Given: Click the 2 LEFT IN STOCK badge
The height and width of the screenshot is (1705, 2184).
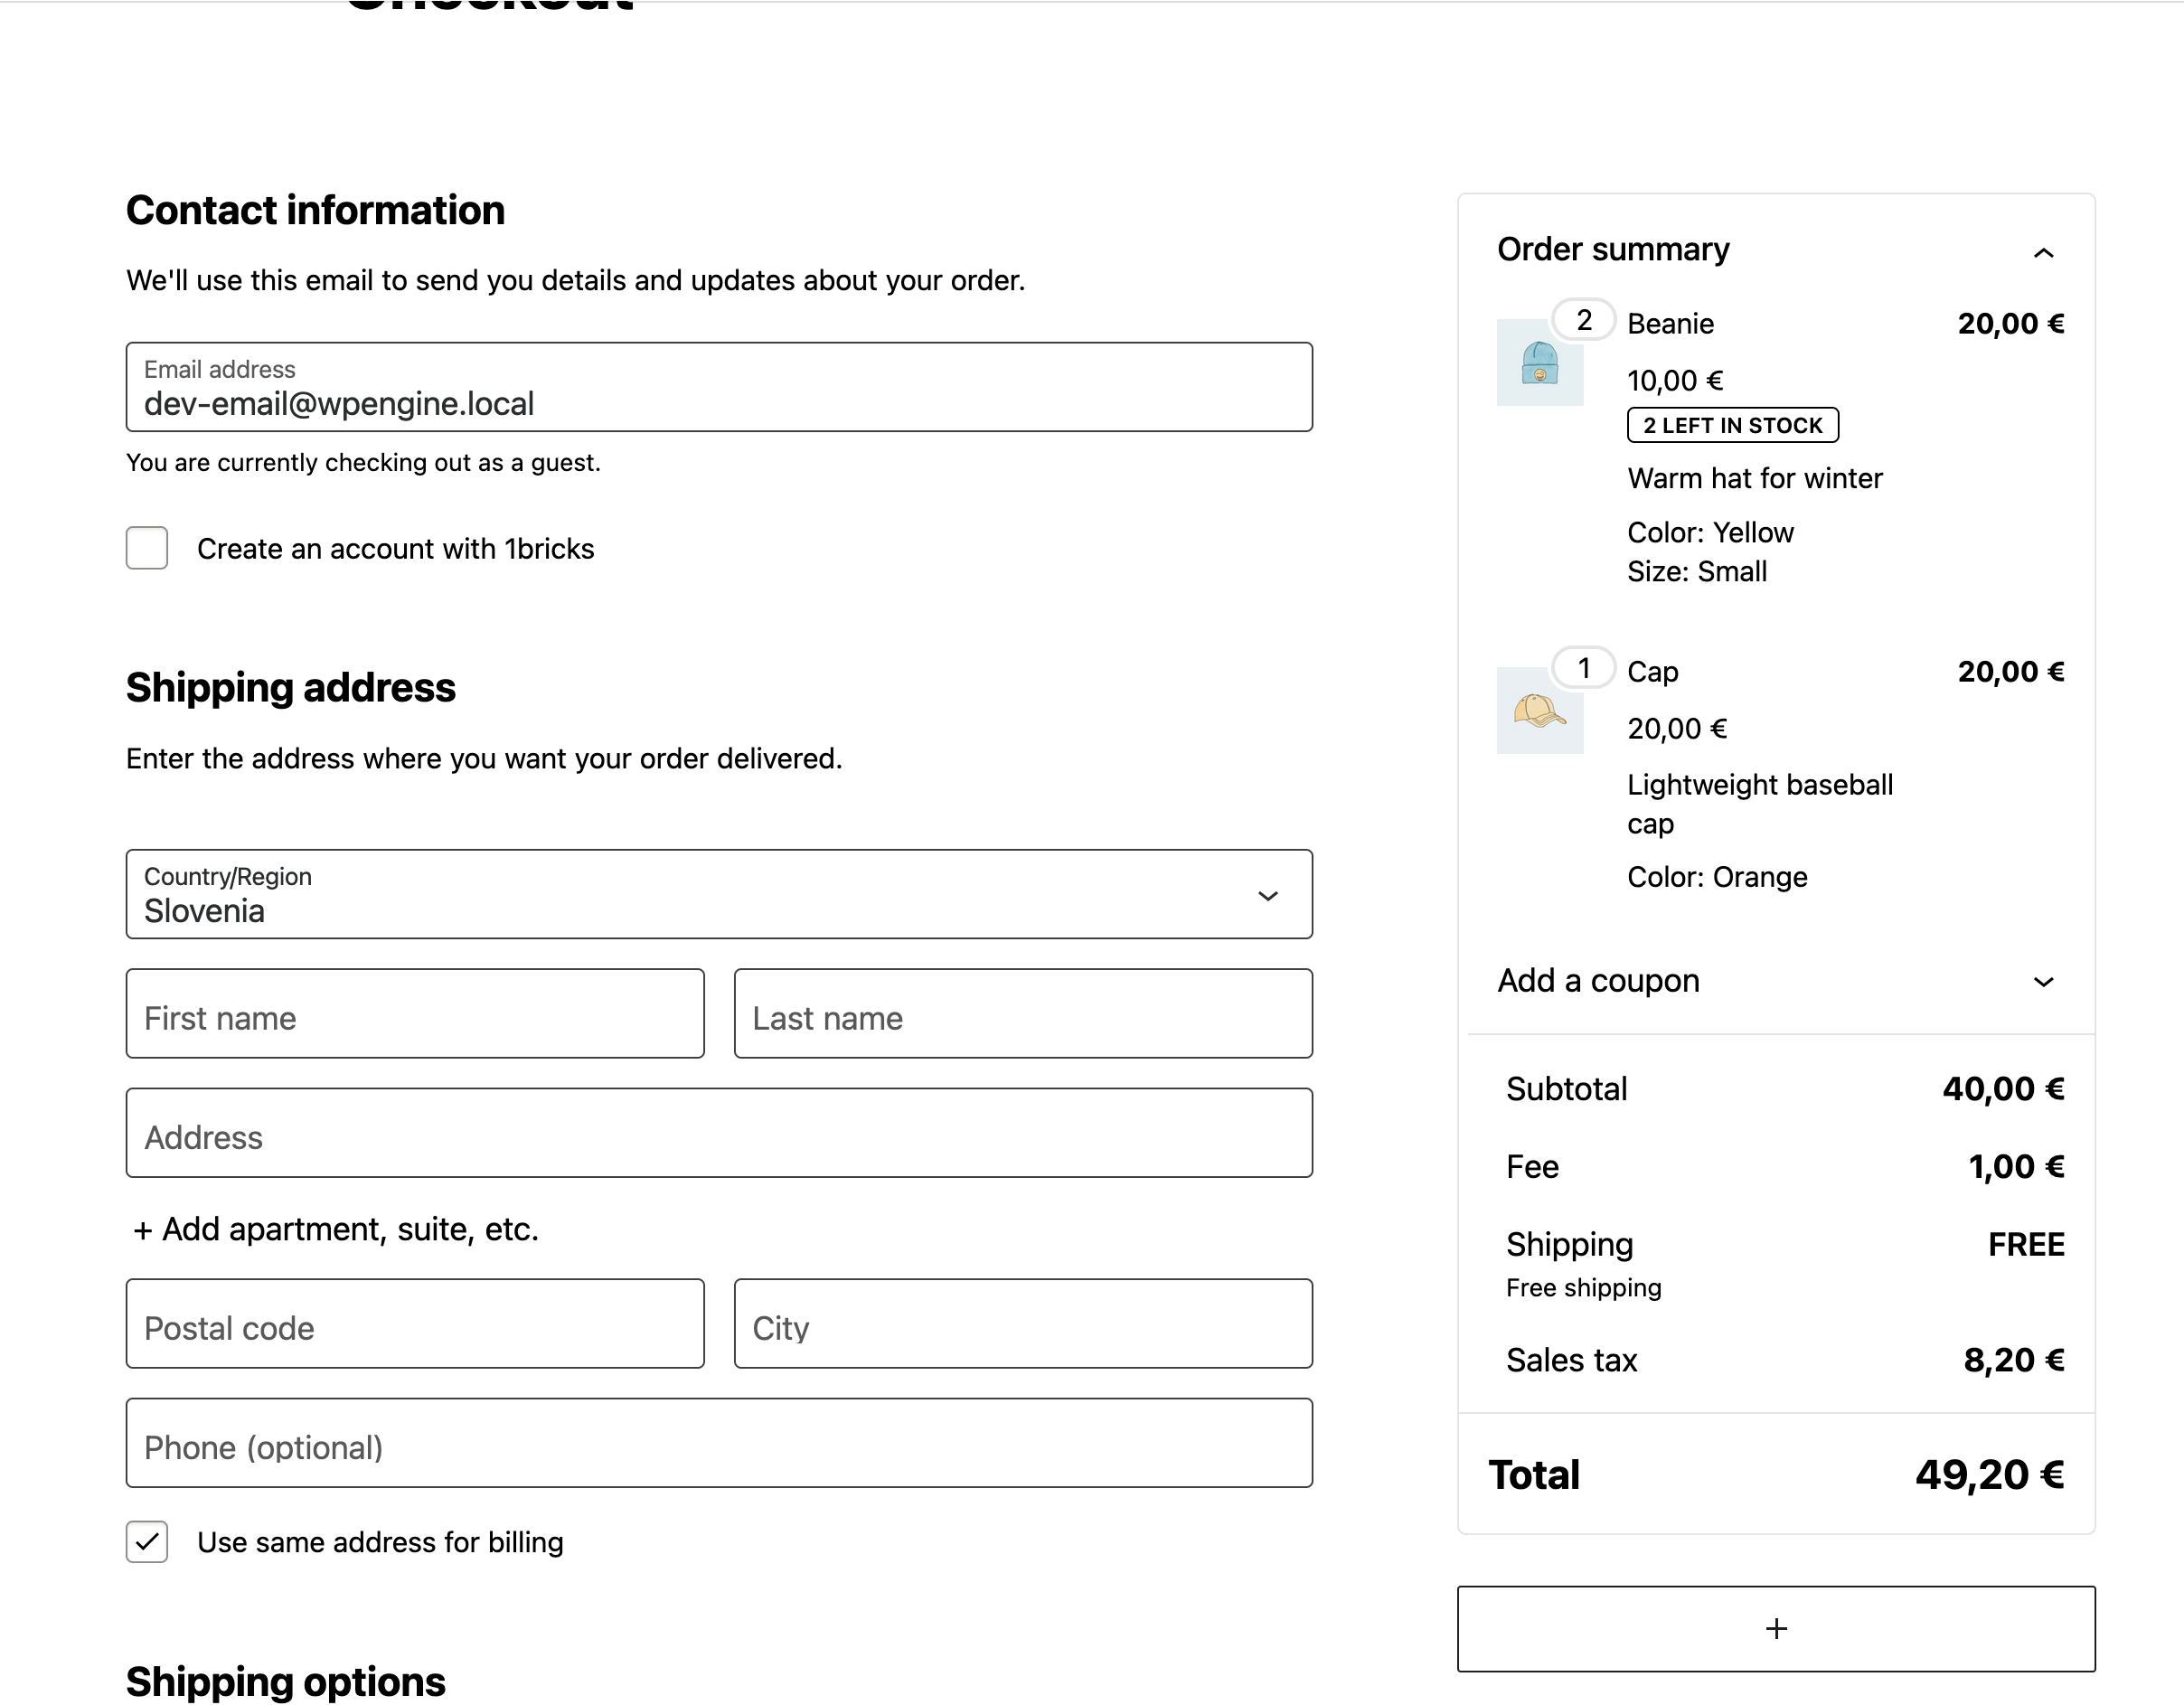Looking at the screenshot, I should [1732, 425].
